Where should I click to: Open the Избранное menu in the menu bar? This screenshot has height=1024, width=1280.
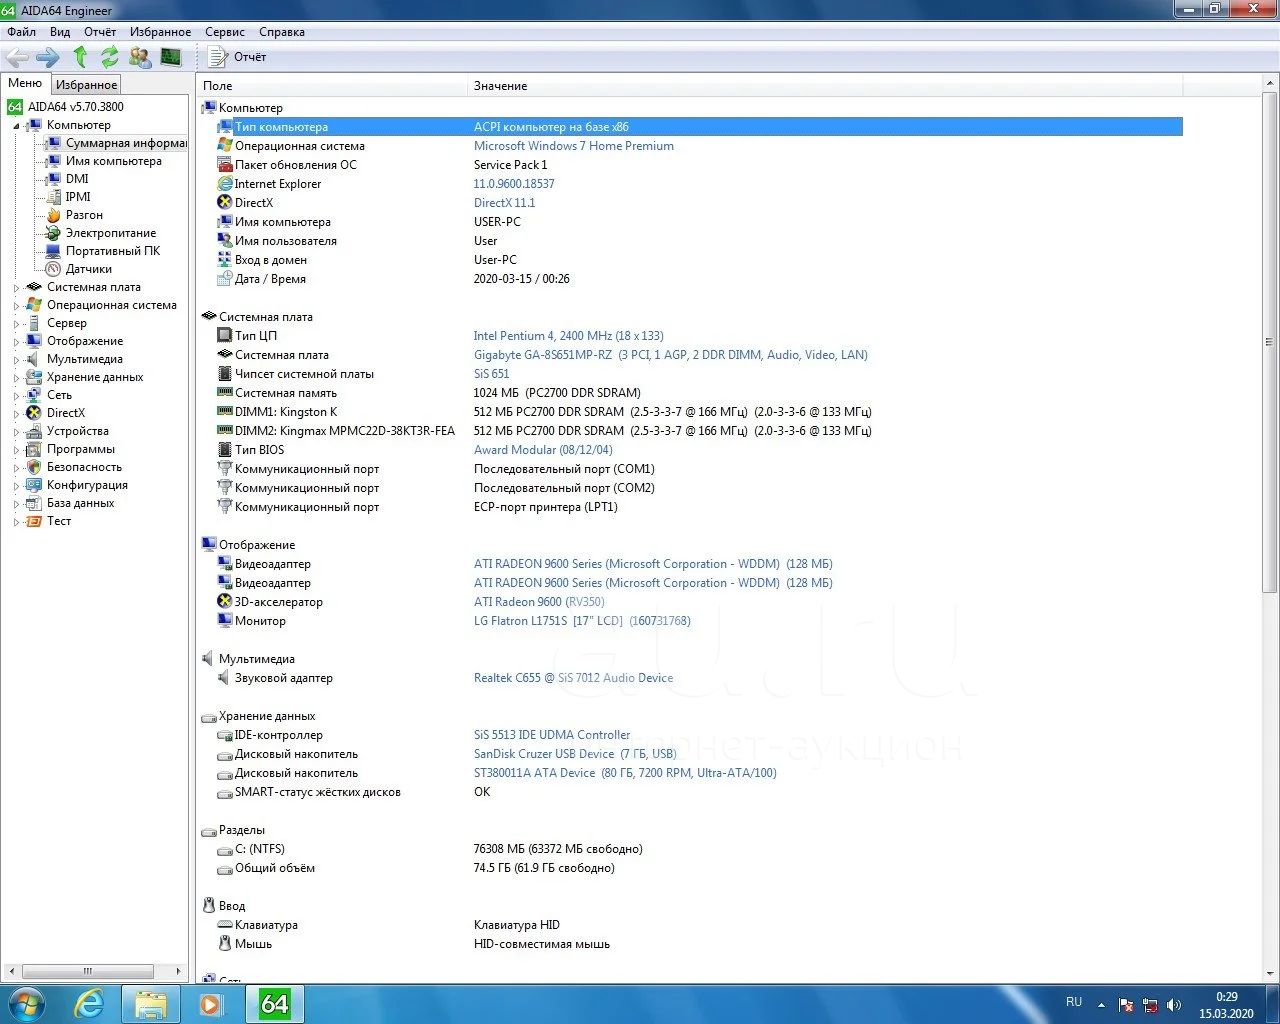(160, 32)
